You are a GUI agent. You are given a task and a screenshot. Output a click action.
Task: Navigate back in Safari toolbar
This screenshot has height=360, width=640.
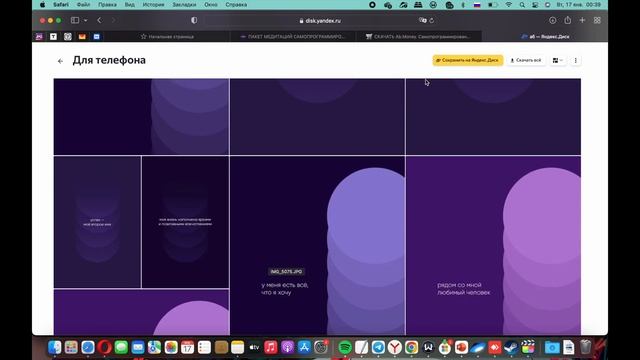(99, 20)
